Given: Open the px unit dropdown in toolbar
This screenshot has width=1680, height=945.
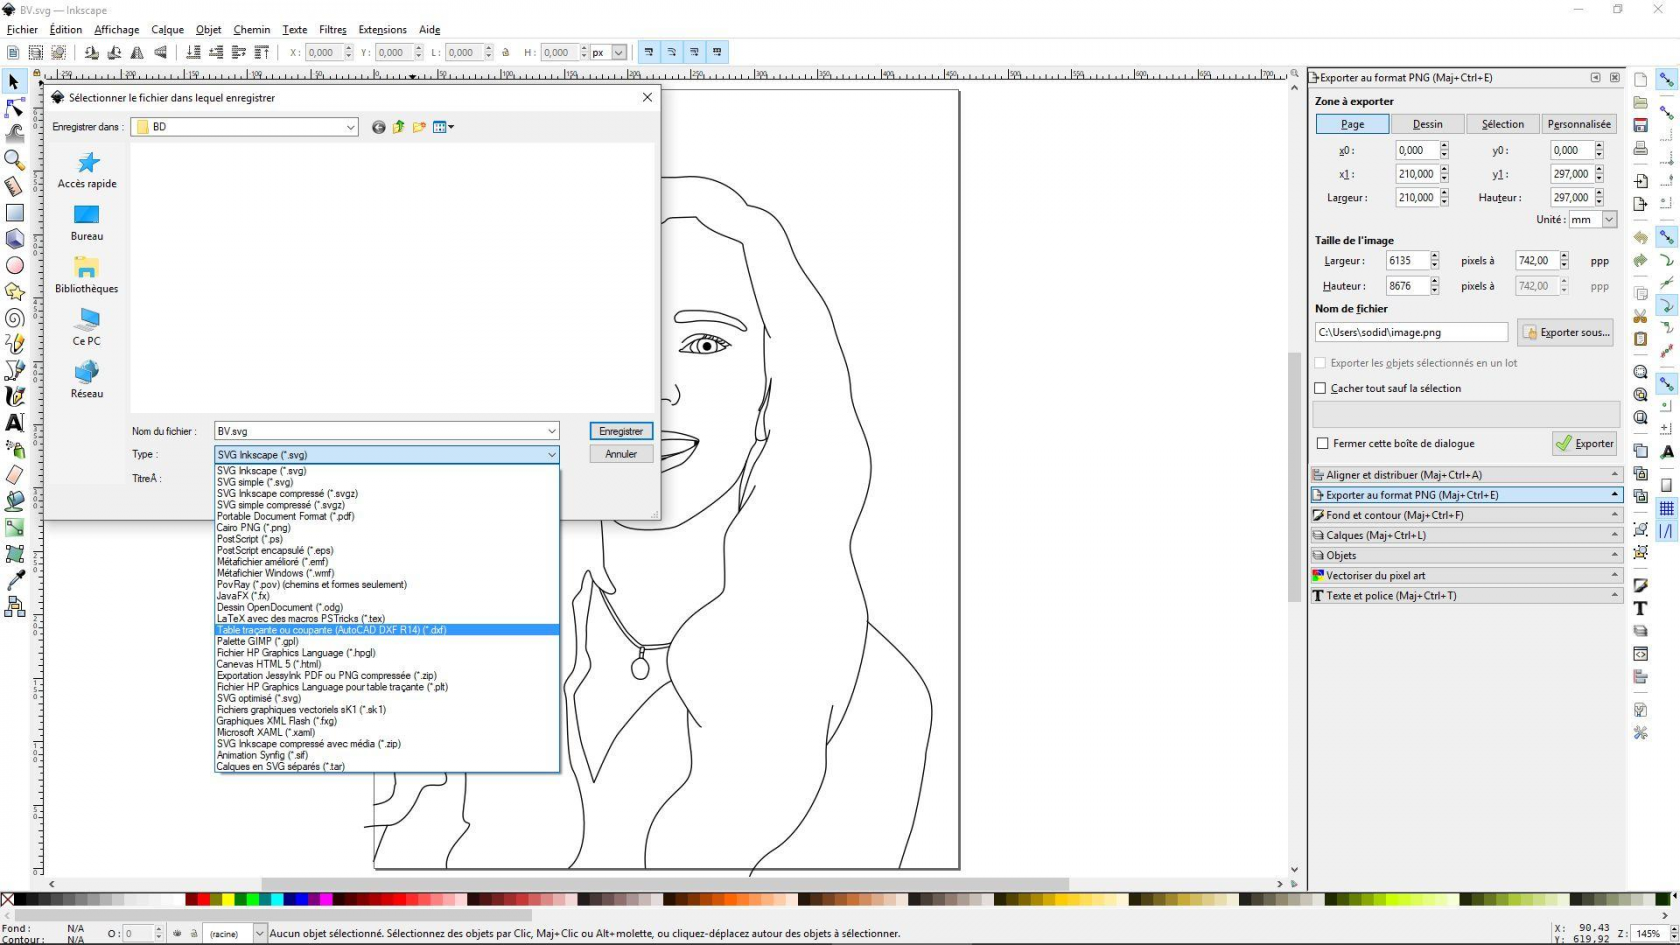Looking at the screenshot, I should pyautogui.click(x=619, y=52).
